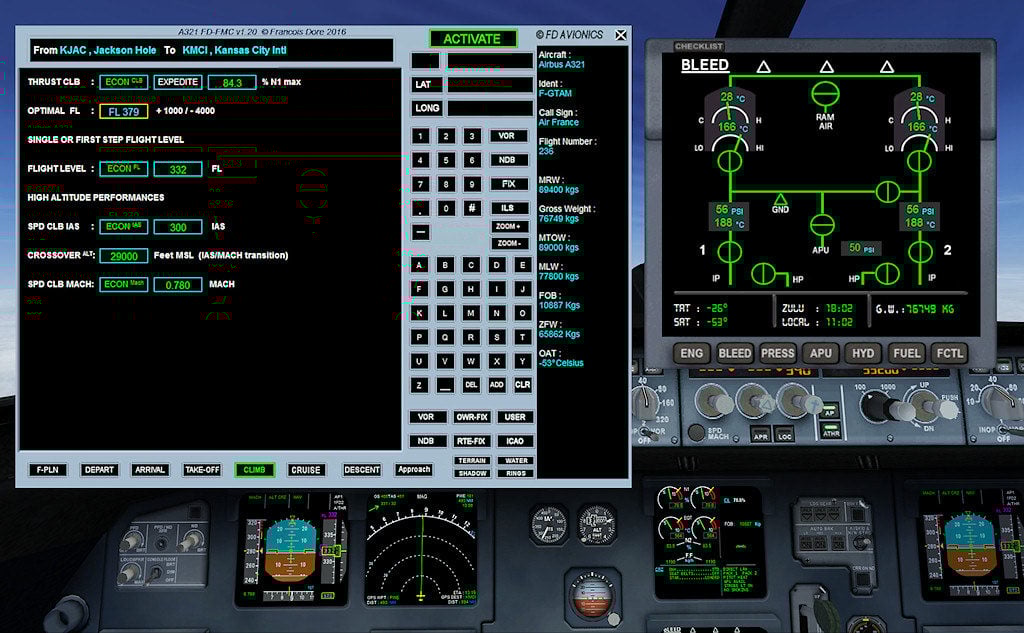Open the Approach page tab
Viewport: 1024px width, 633px height.
[x=414, y=470]
